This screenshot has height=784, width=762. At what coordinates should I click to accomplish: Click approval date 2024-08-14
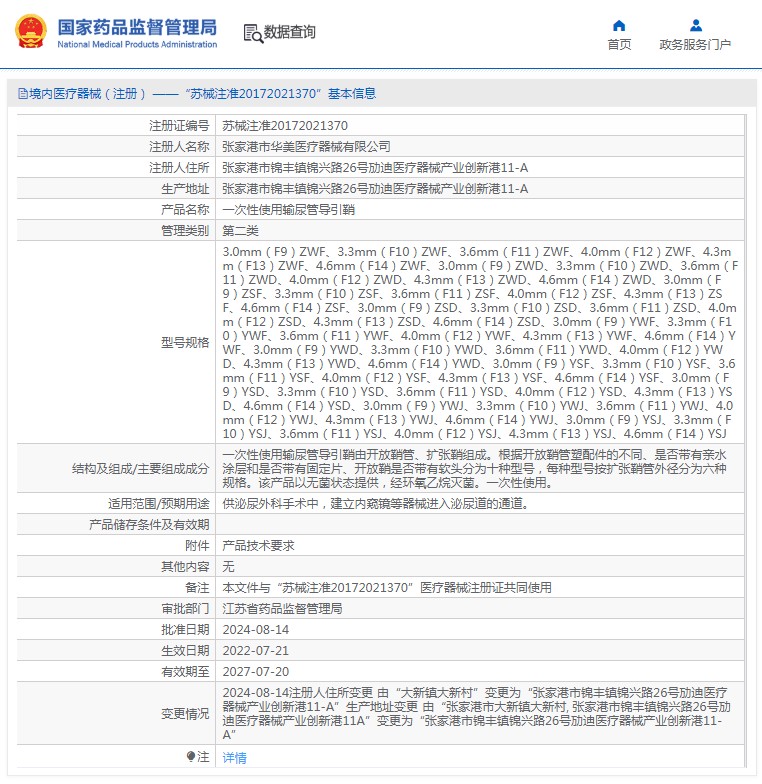click(x=256, y=630)
